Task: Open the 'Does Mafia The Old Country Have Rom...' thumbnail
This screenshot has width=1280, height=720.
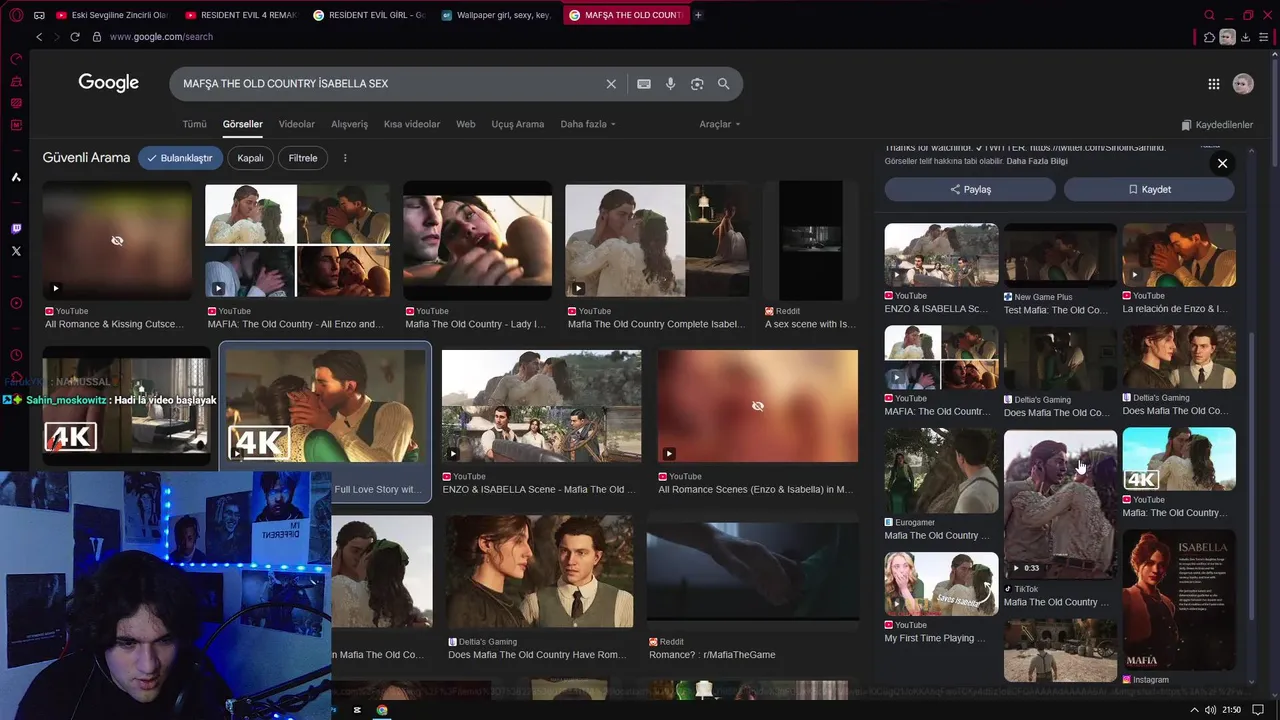Action: (x=539, y=572)
